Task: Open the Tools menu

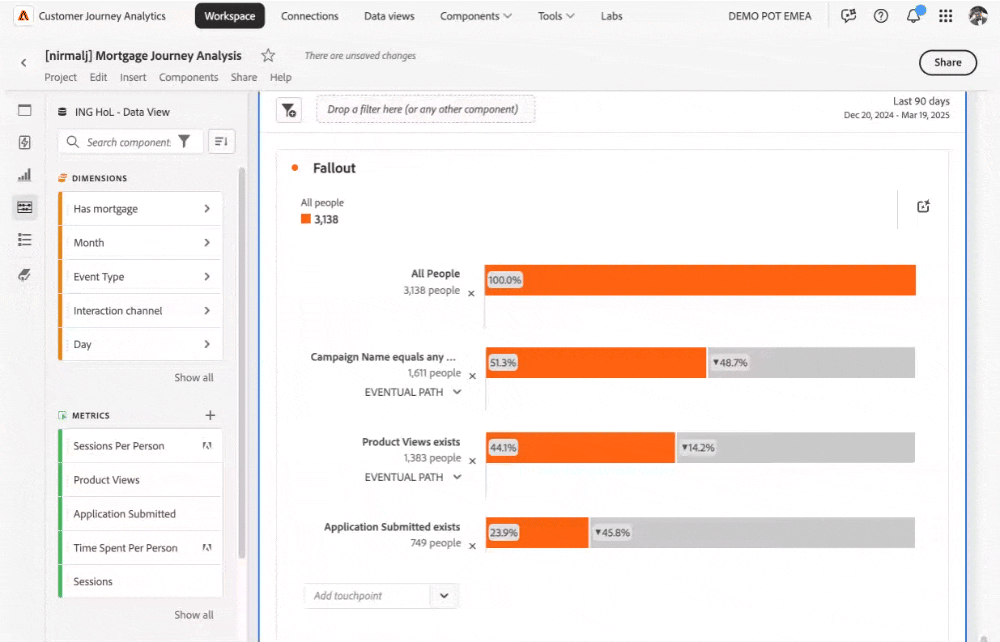Action: point(555,16)
